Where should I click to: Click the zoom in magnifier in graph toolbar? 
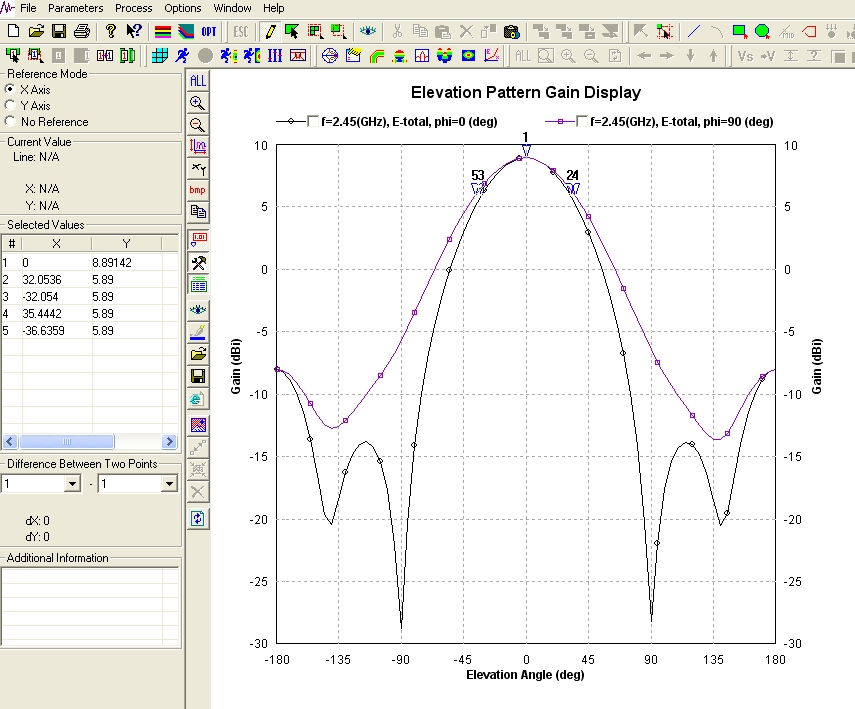(x=198, y=103)
